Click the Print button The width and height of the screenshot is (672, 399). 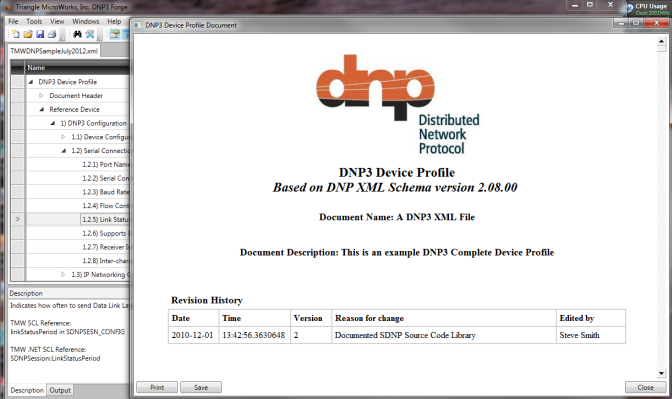click(157, 387)
